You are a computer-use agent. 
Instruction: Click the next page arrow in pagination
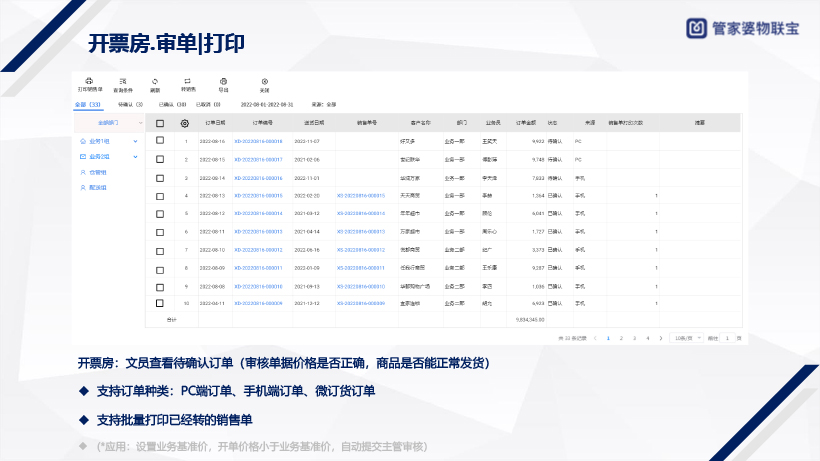pyautogui.click(x=659, y=338)
